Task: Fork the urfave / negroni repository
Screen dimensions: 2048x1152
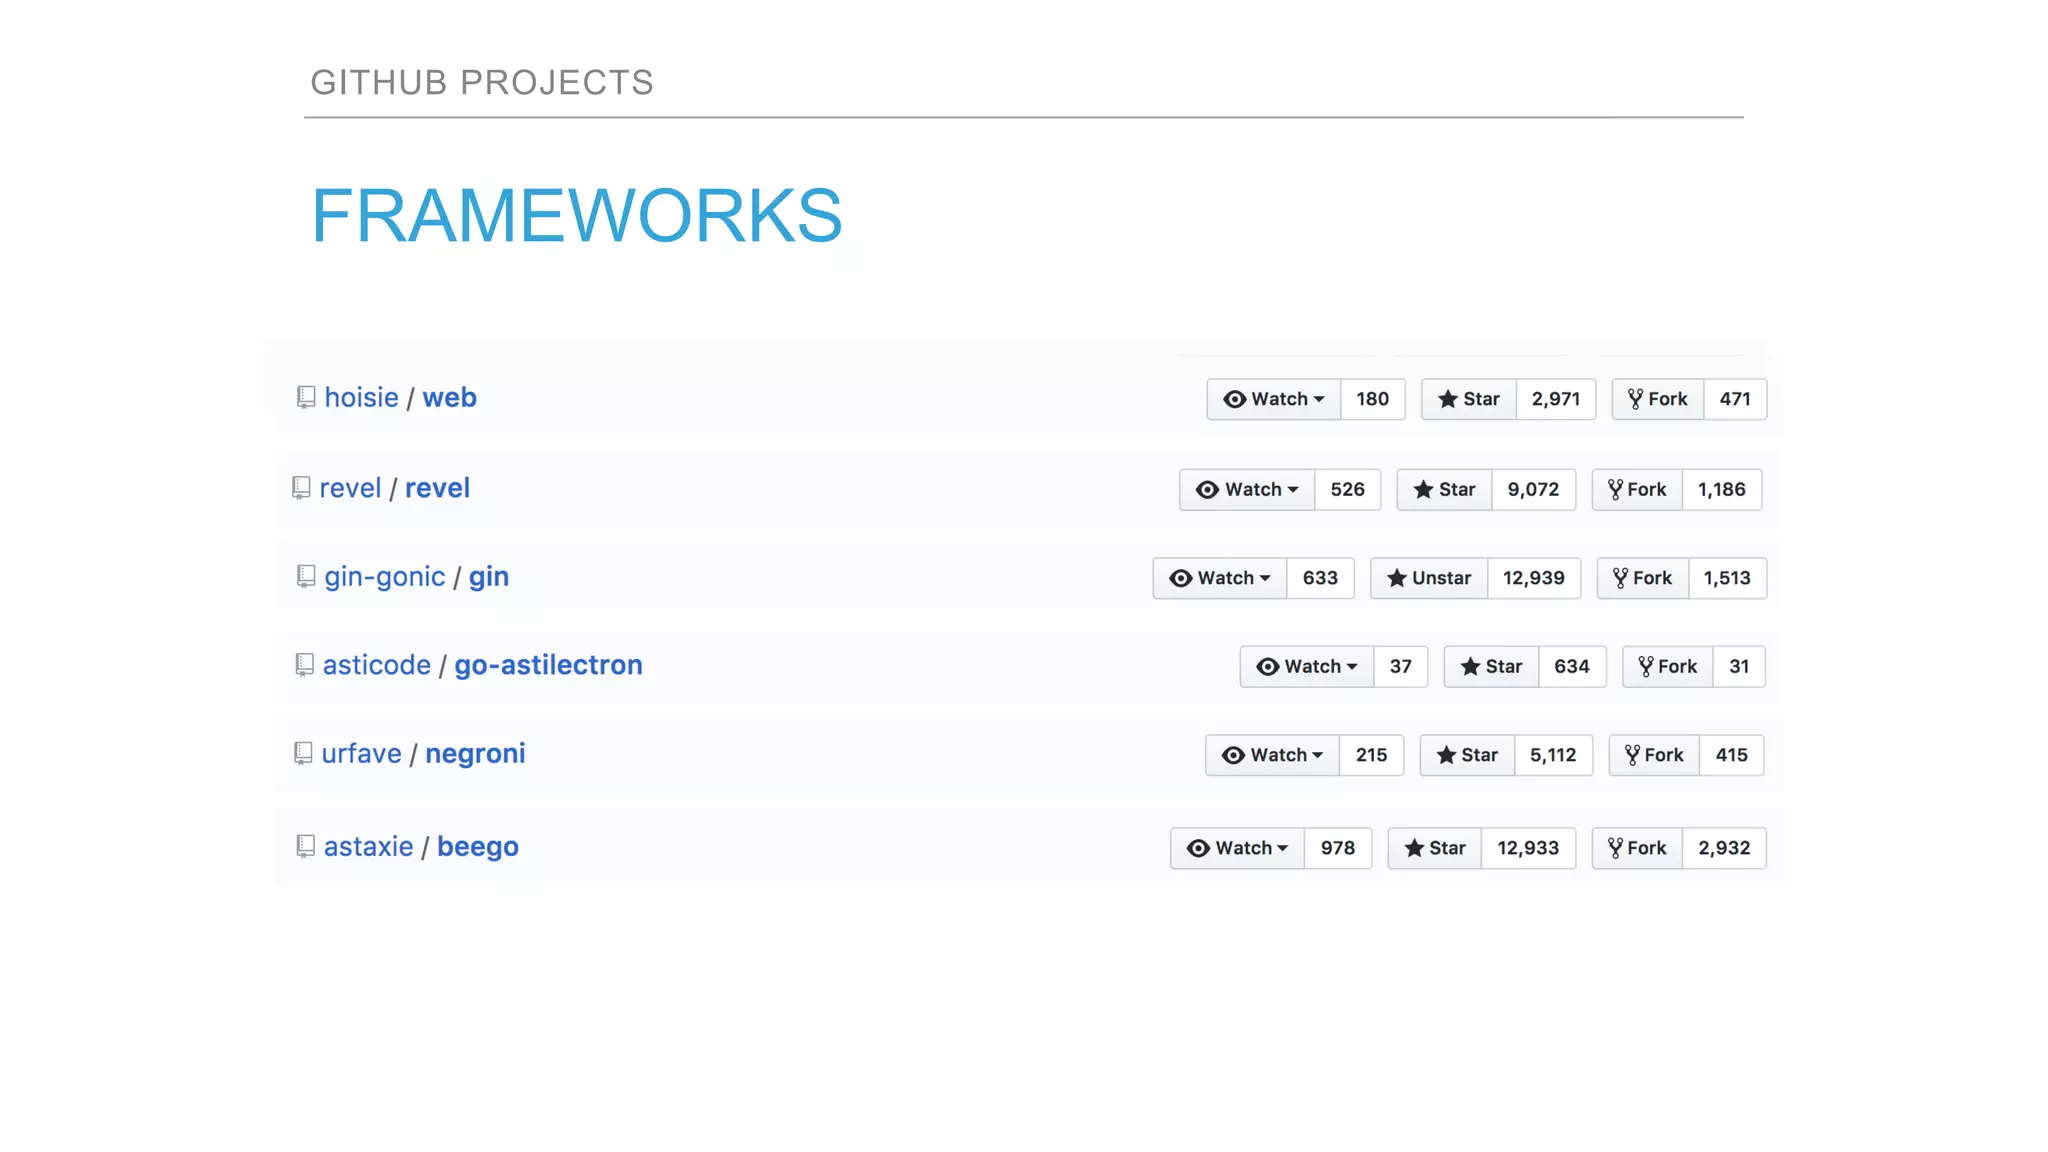Action: pos(1655,755)
